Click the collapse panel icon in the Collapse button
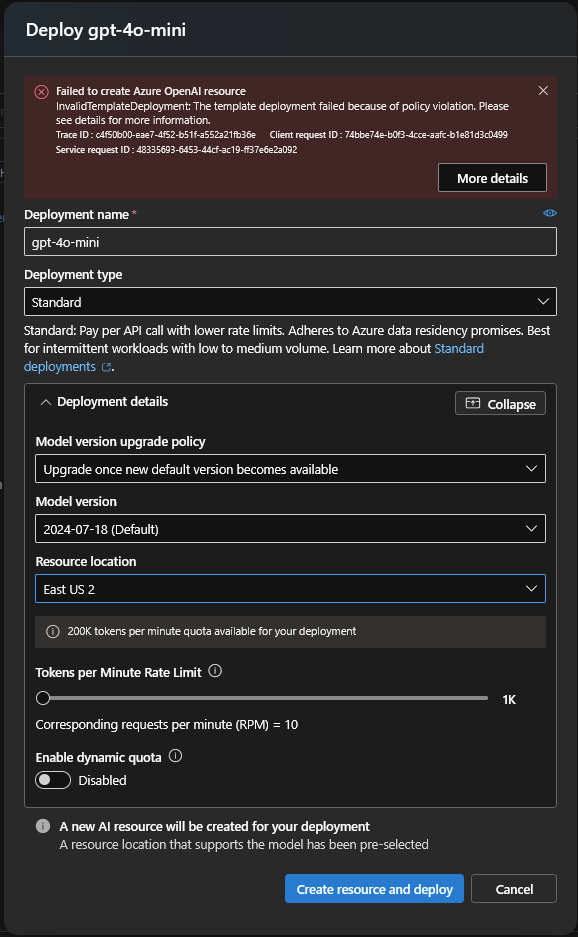 (472, 403)
